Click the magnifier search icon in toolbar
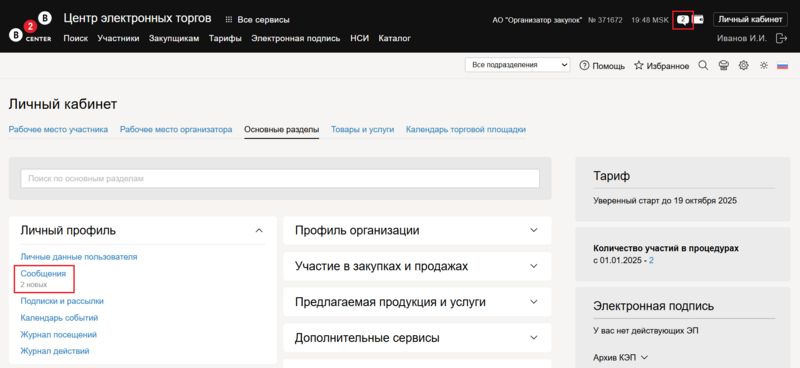The image size is (800, 368). coord(703,65)
